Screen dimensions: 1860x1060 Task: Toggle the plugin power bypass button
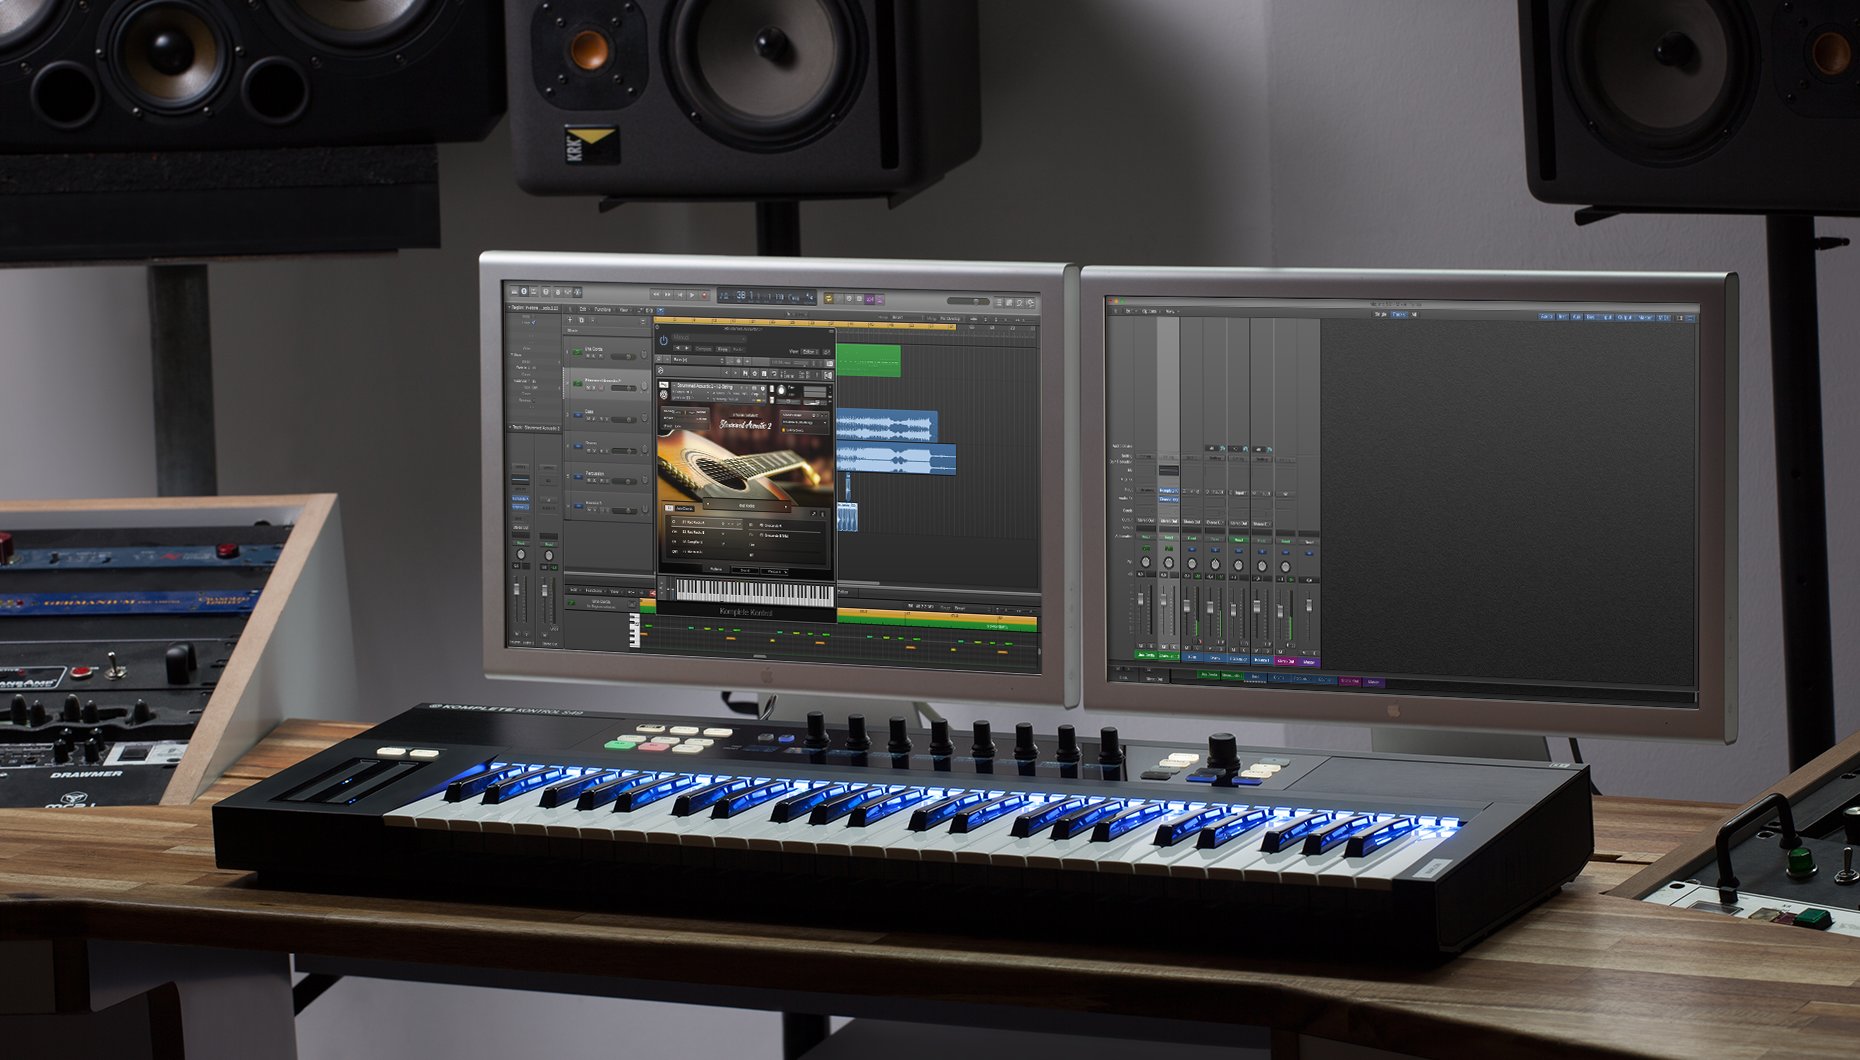pos(663,340)
